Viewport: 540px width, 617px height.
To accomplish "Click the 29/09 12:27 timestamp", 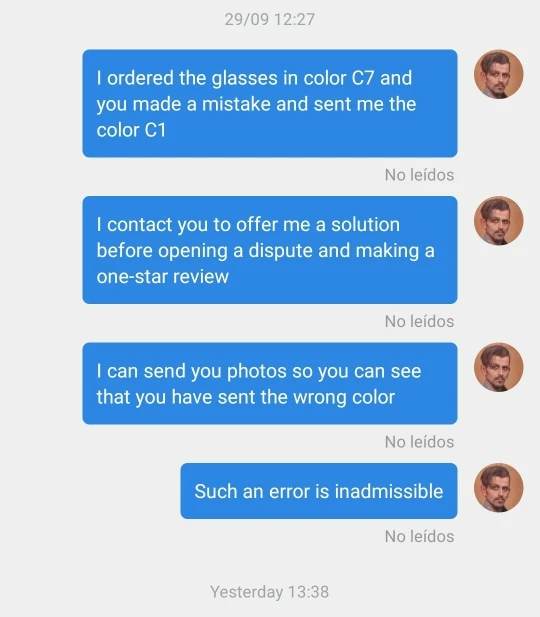I will (270, 19).
